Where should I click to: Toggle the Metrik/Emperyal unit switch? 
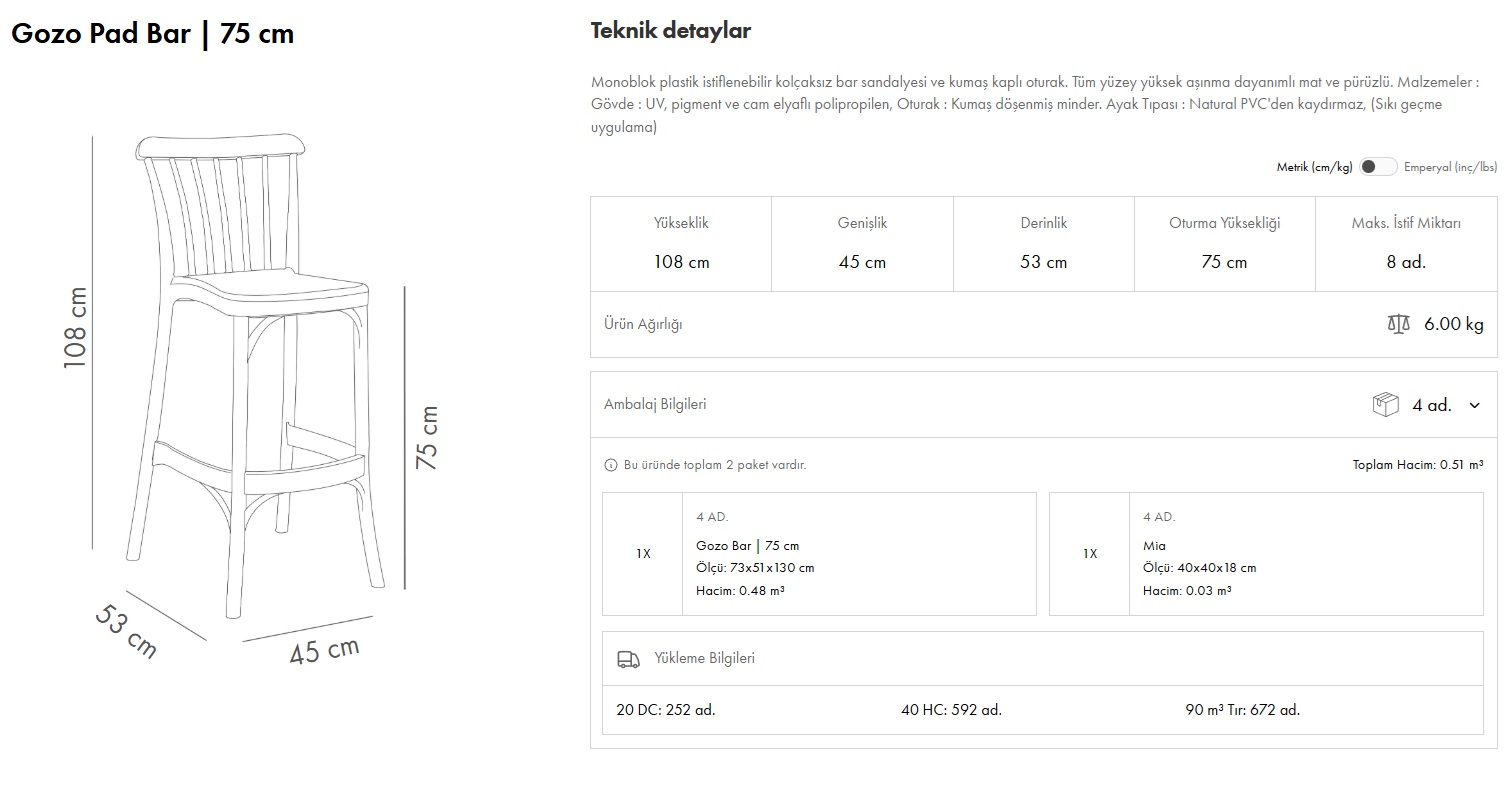pyautogui.click(x=1377, y=167)
